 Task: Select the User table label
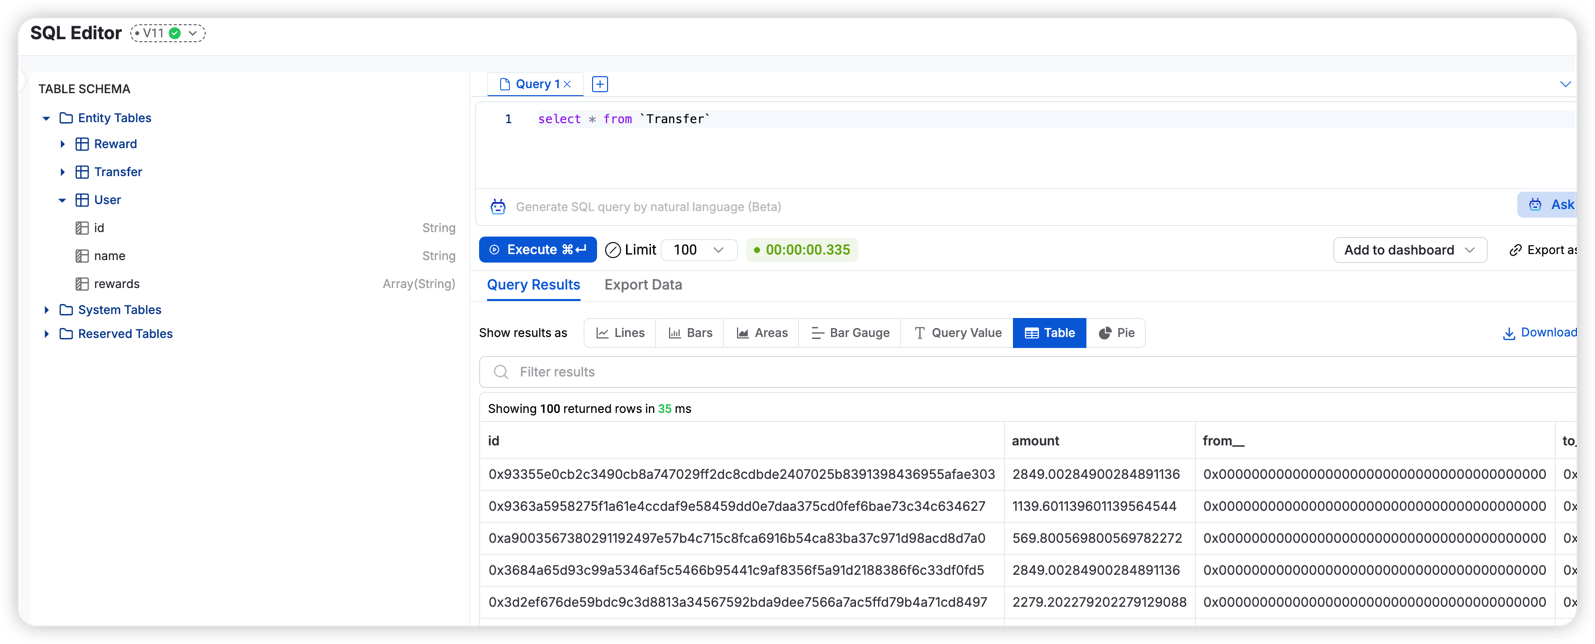pos(107,200)
